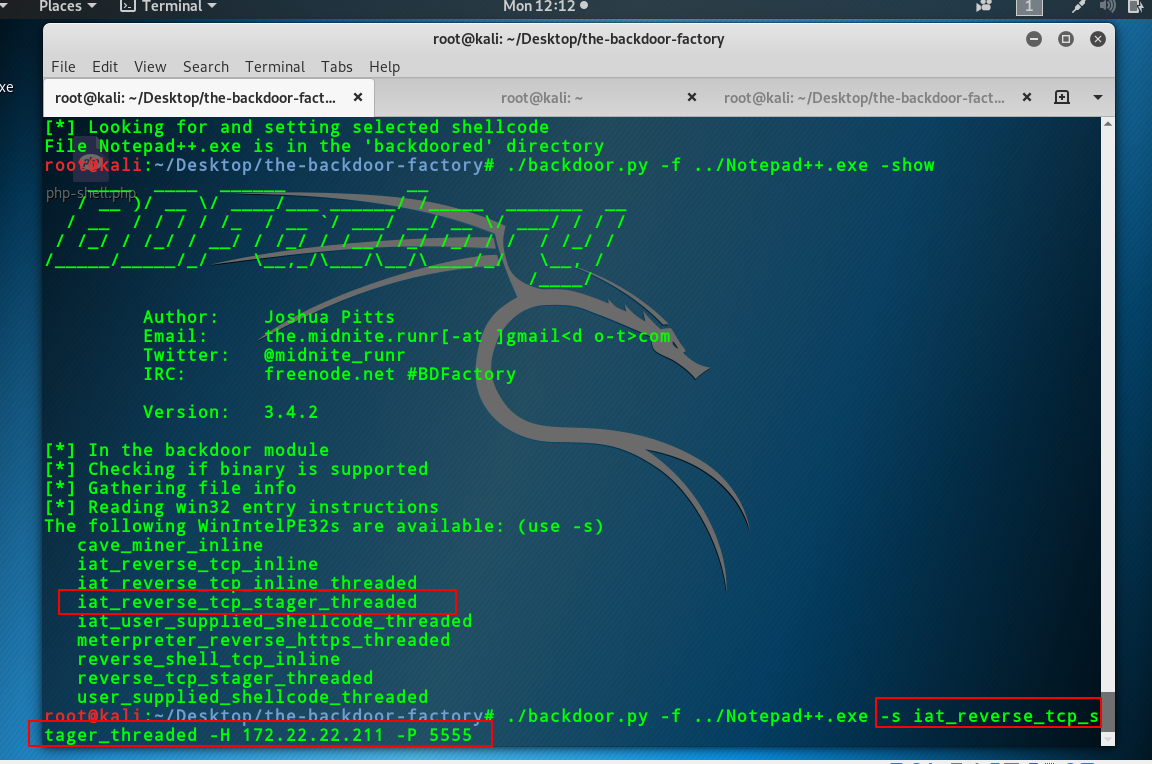Minimize the terminal window

(1034, 39)
